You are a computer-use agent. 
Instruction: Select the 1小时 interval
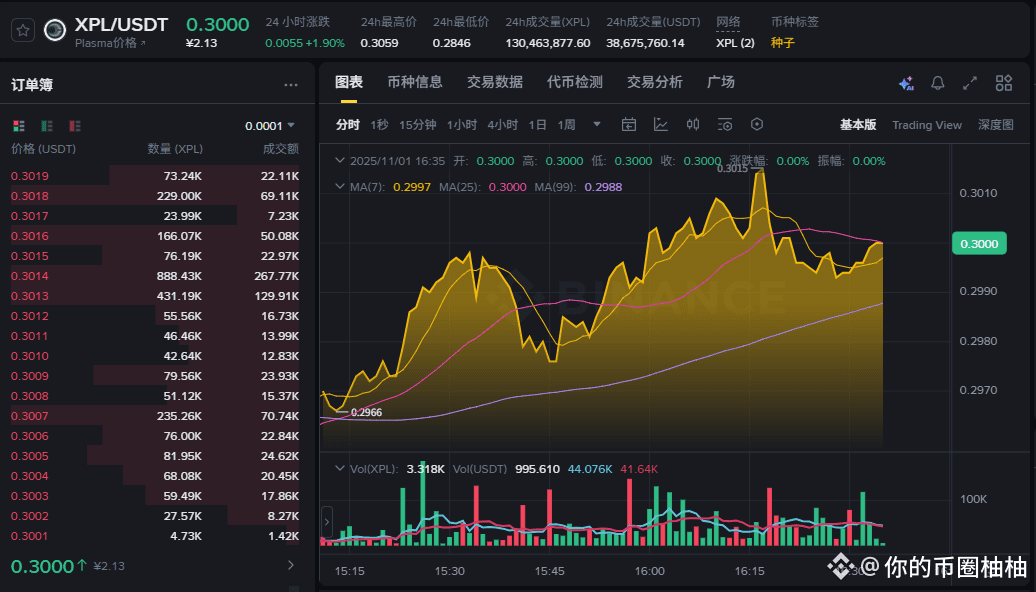coord(462,125)
